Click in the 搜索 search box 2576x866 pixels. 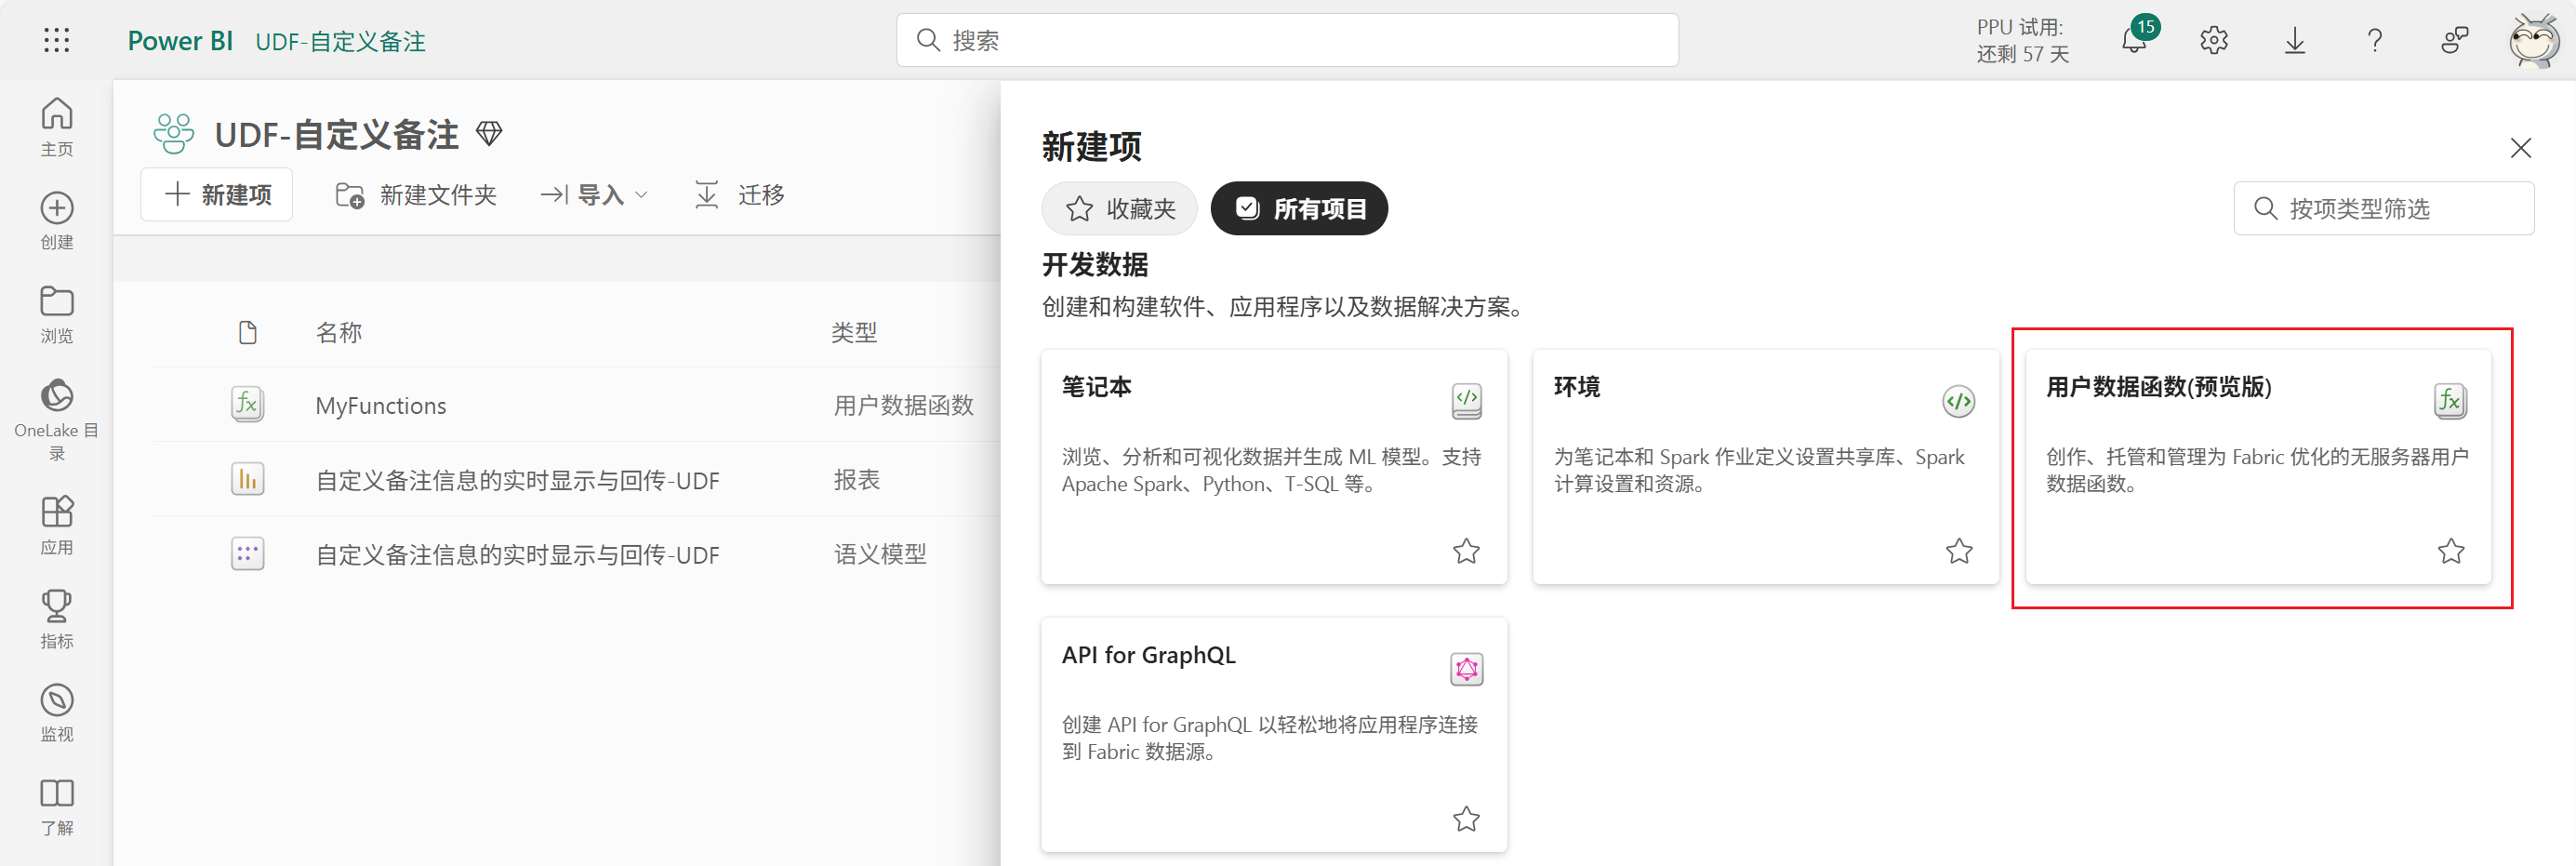click(x=1287, y=40)
